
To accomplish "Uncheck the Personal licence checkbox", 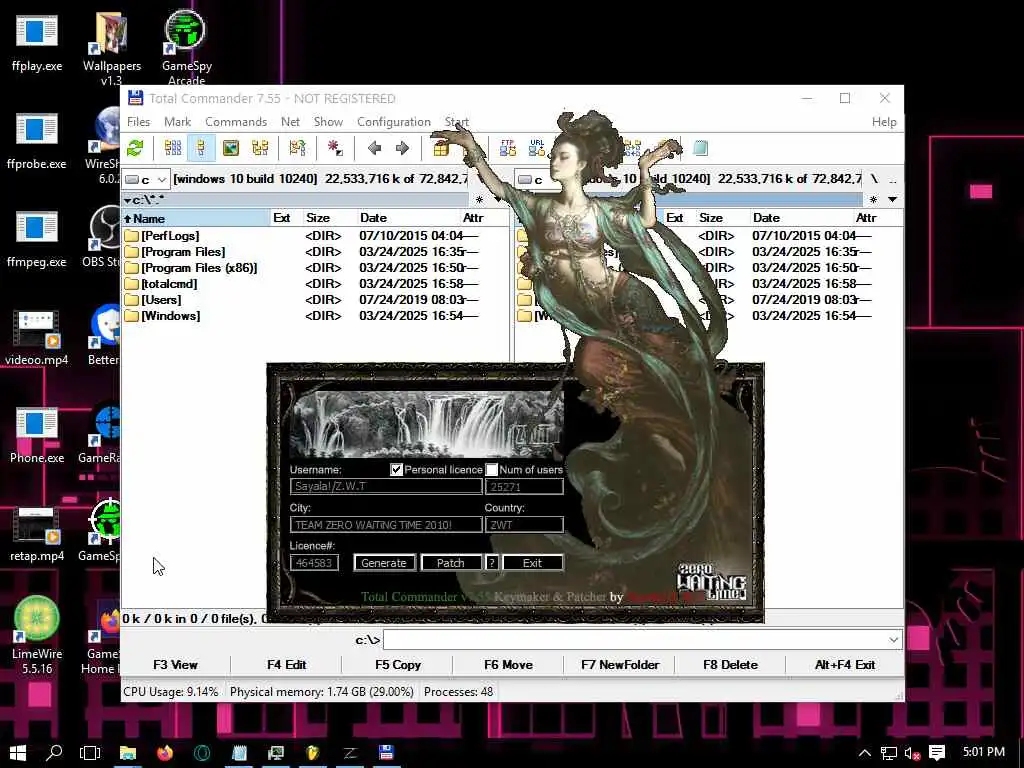I will coord(396,470).
